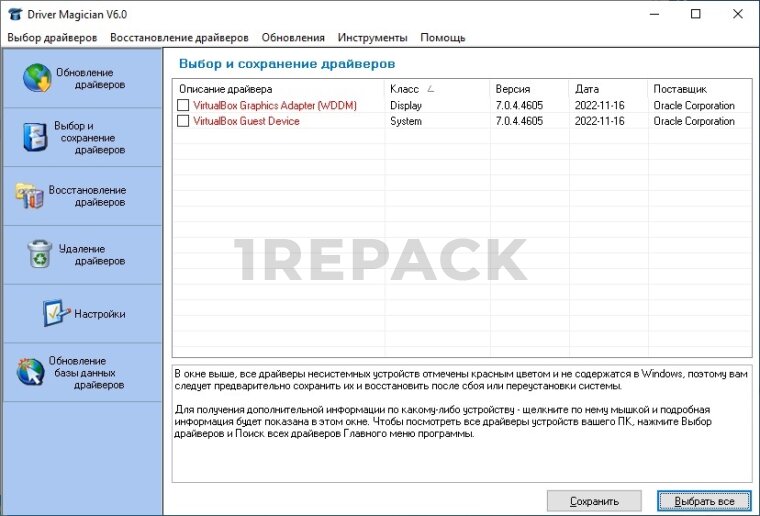This screenshot has height=516, width=760.
Task: Check the VirtualBox Graphics Adapter (WDDM) checkbox
Action: tap(183, 105)
